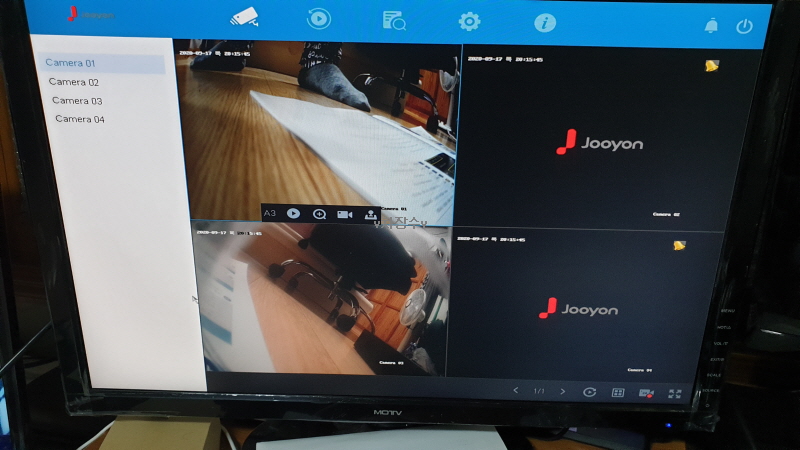800x450 pixels.
Task: Change the window division layout icon
Action: coord(618,392)
